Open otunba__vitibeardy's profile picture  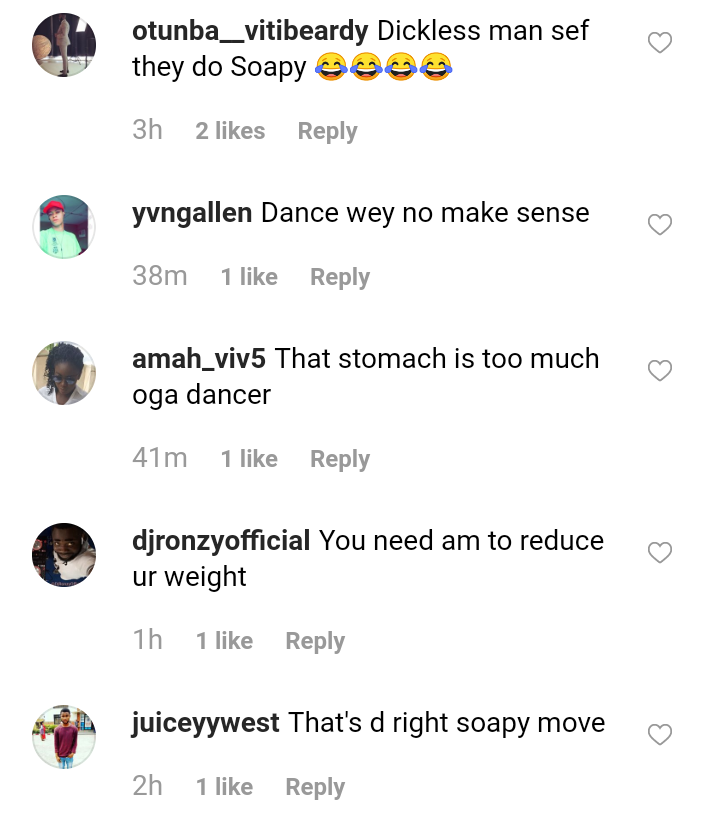(64, 45)
